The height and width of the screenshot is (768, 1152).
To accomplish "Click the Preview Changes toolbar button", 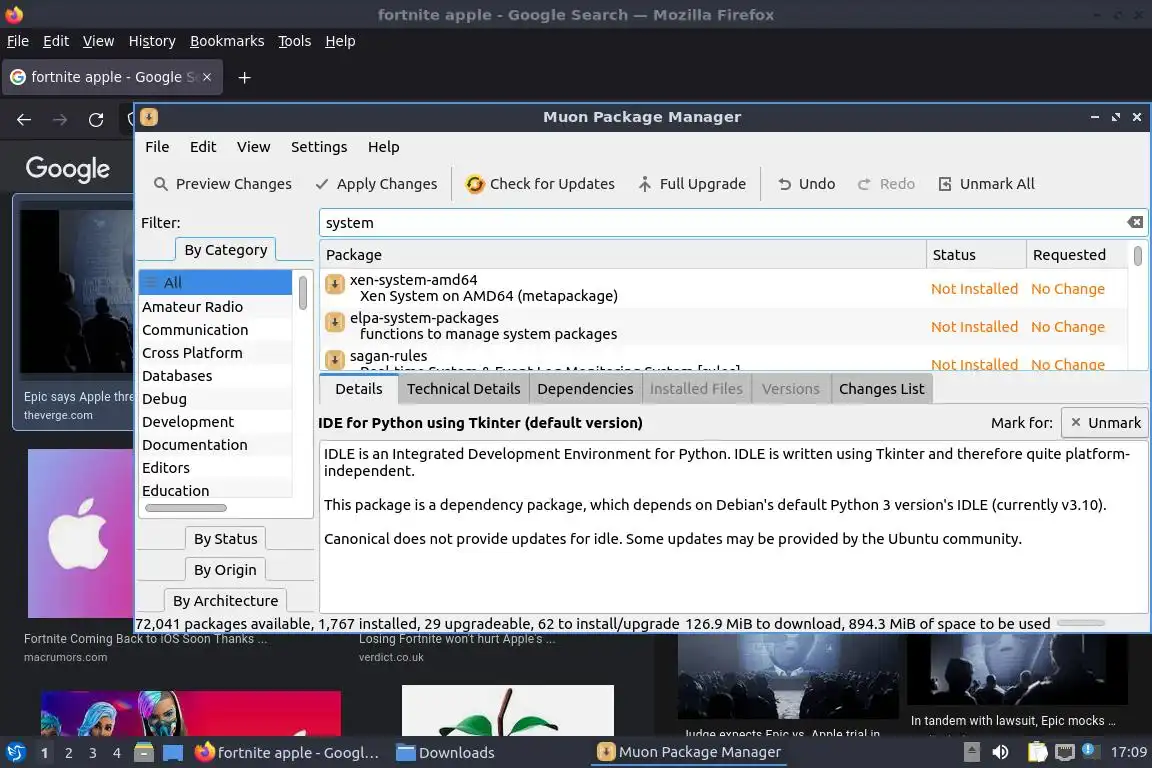I will point(222,184).
